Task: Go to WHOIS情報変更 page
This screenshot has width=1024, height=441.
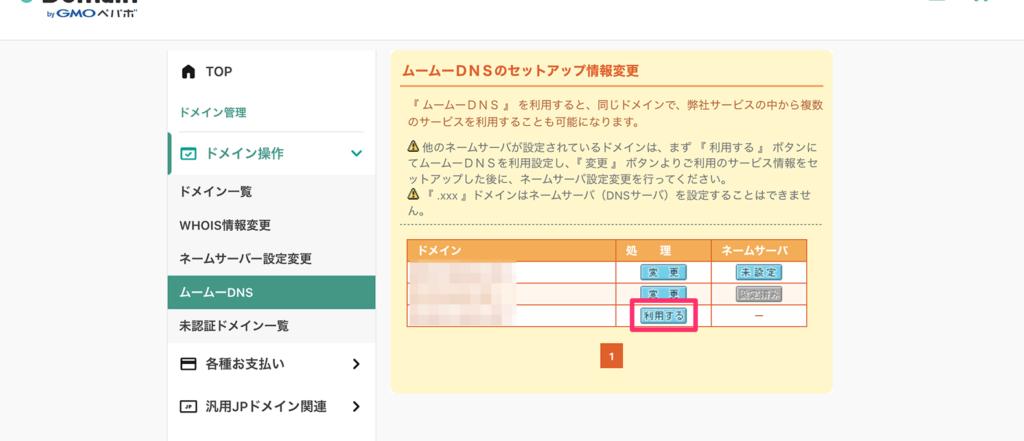Action: [x=272, y=225]
